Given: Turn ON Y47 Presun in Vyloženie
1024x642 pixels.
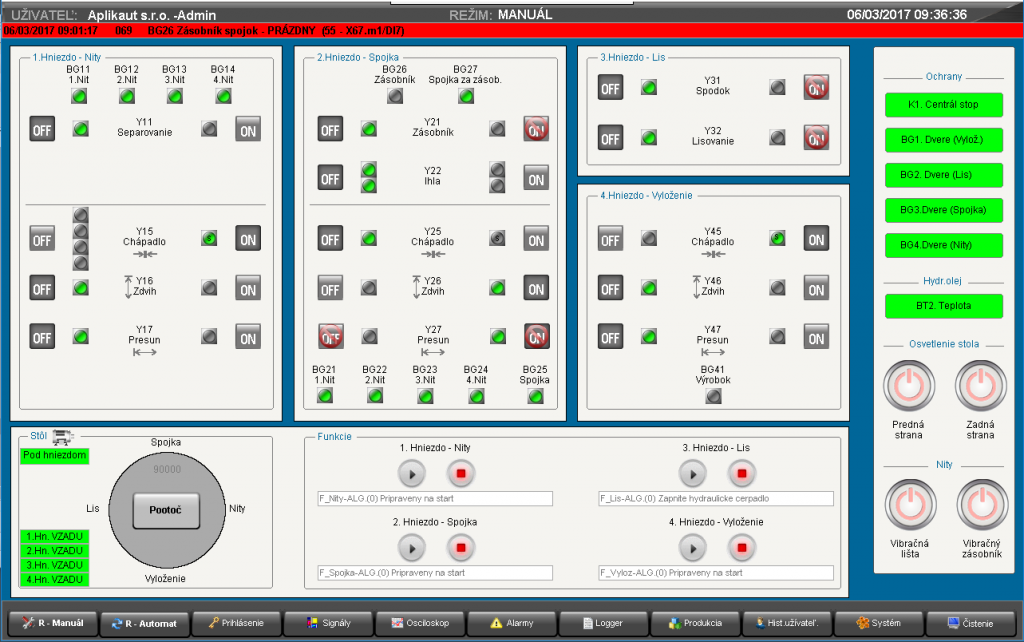Looking at the screenshot, I should 816,337.
